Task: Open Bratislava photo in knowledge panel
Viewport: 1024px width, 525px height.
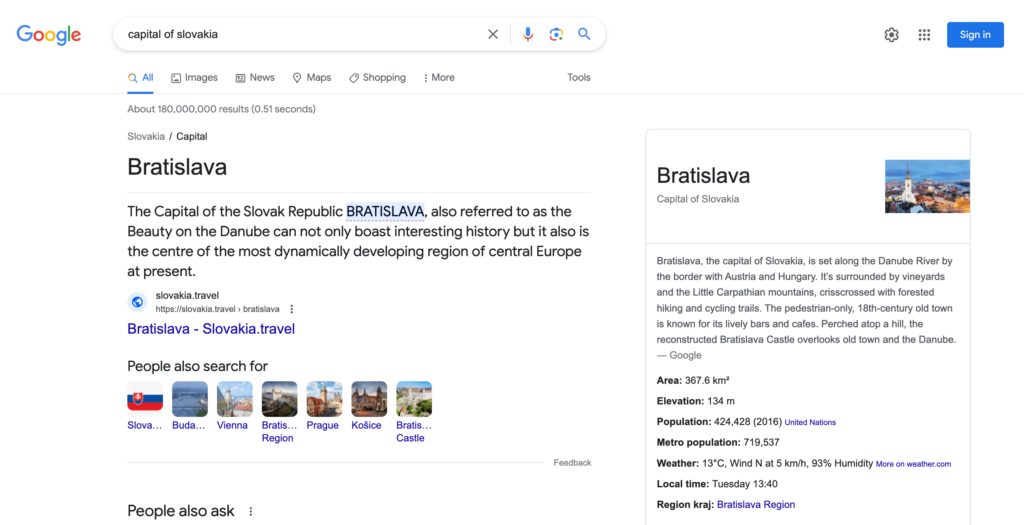Action: point(927,186)
